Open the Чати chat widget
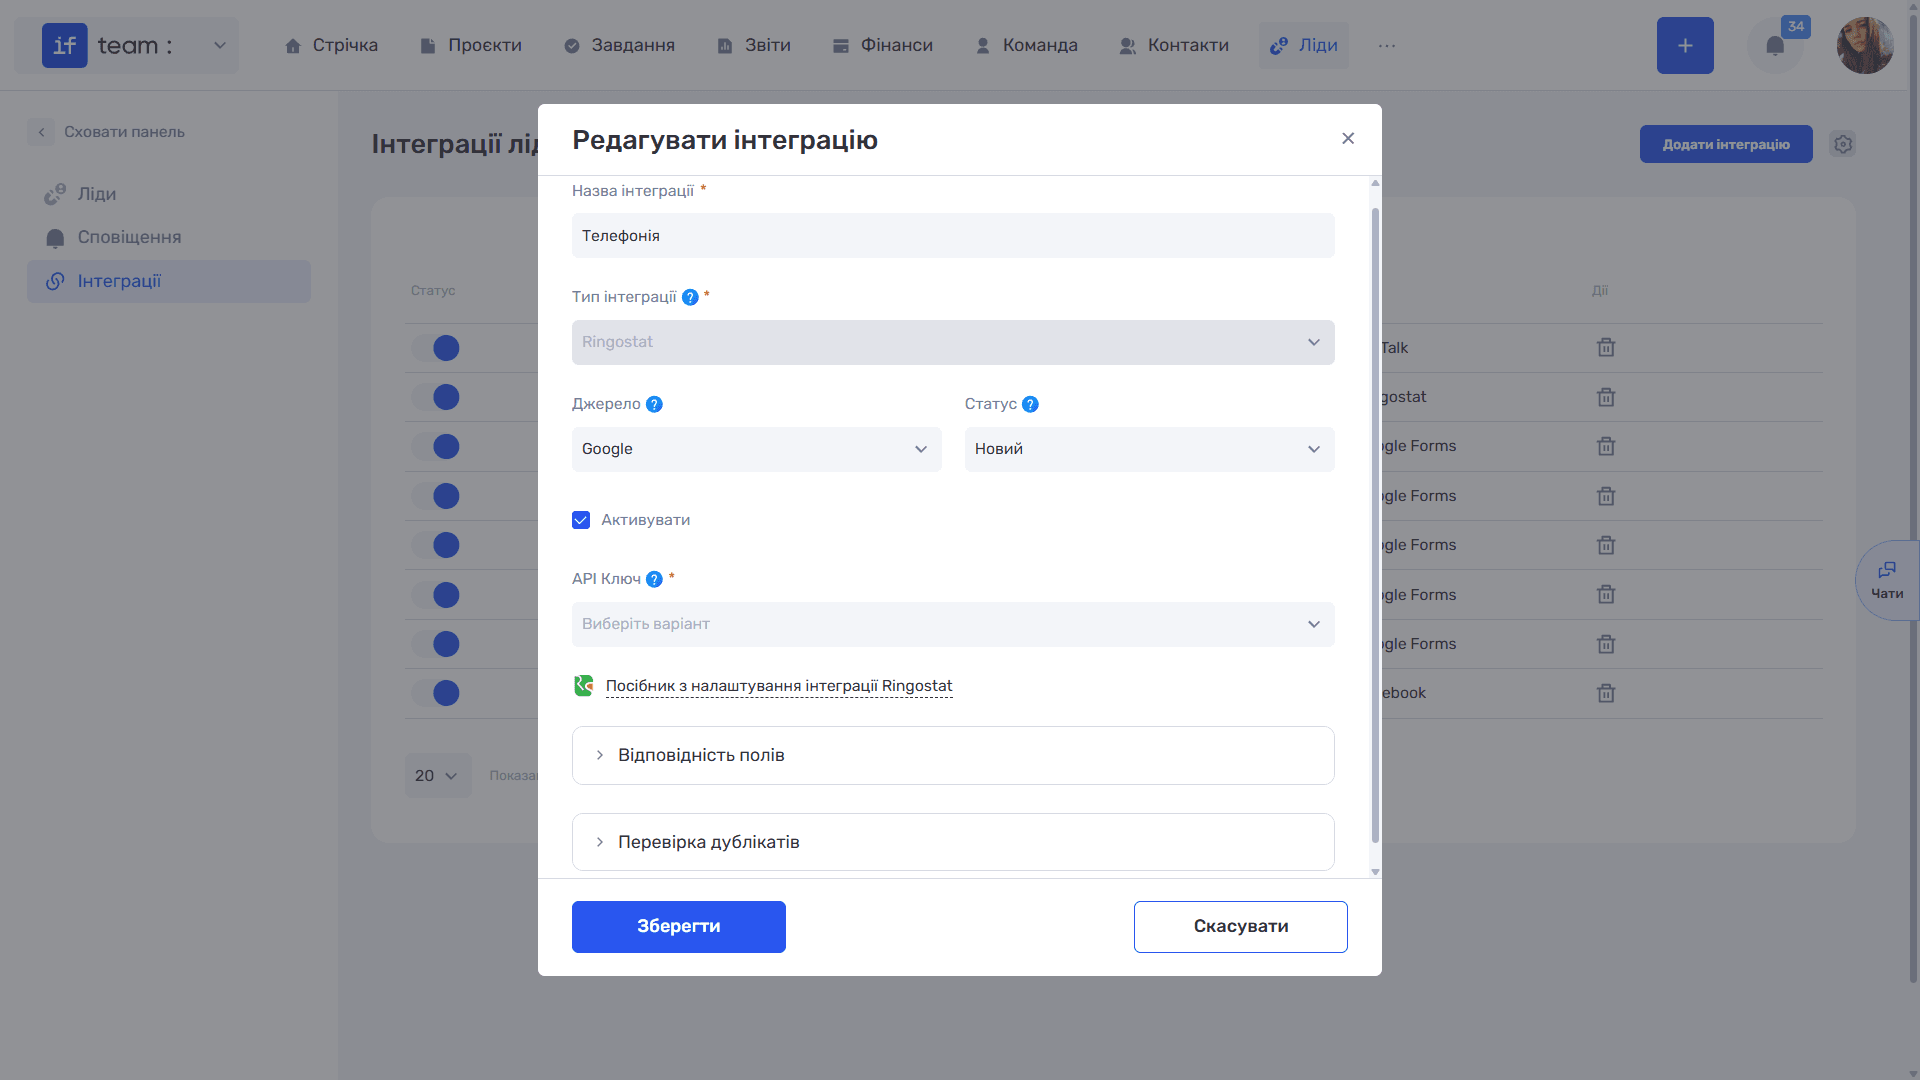 1887,580
